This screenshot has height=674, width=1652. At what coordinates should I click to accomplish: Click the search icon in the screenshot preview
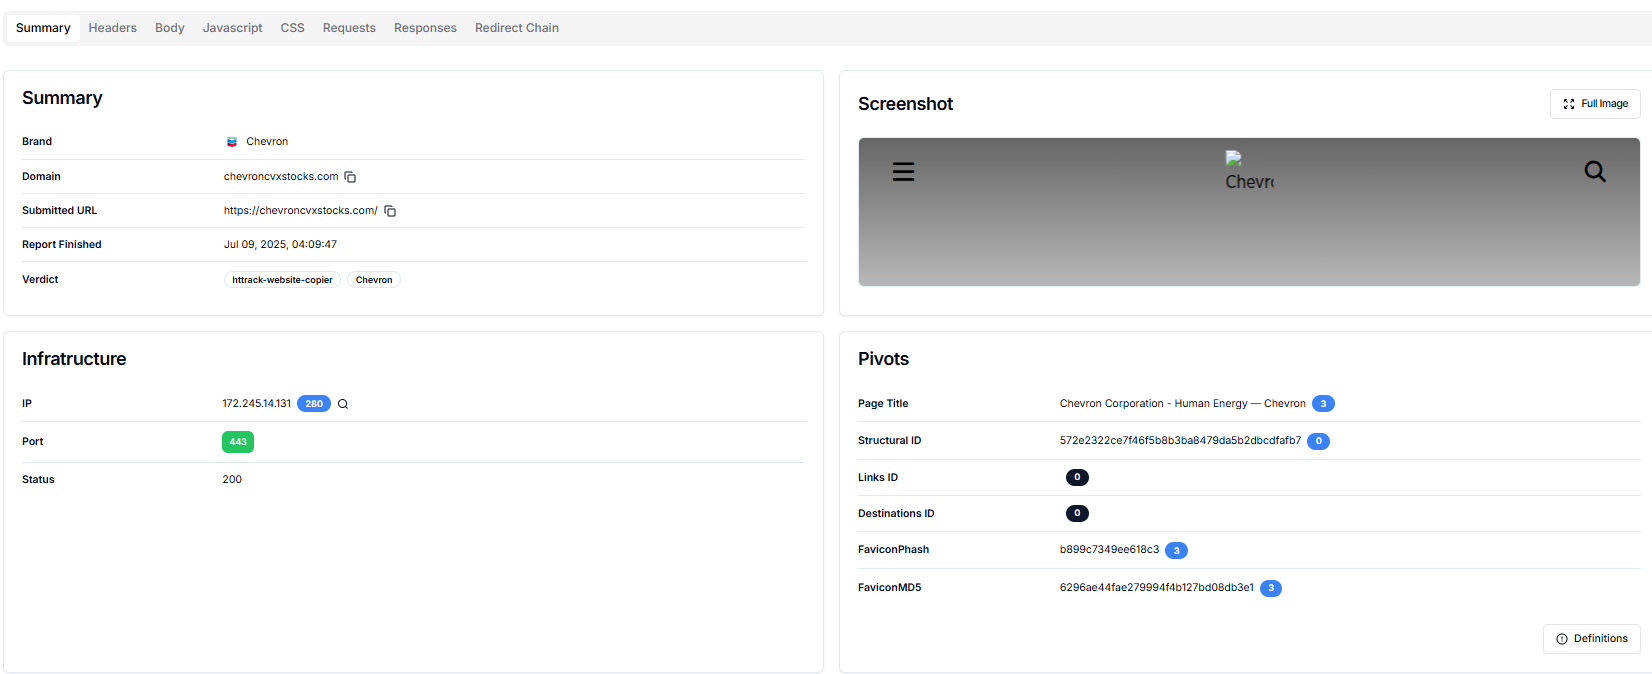tap(1595, 172)
